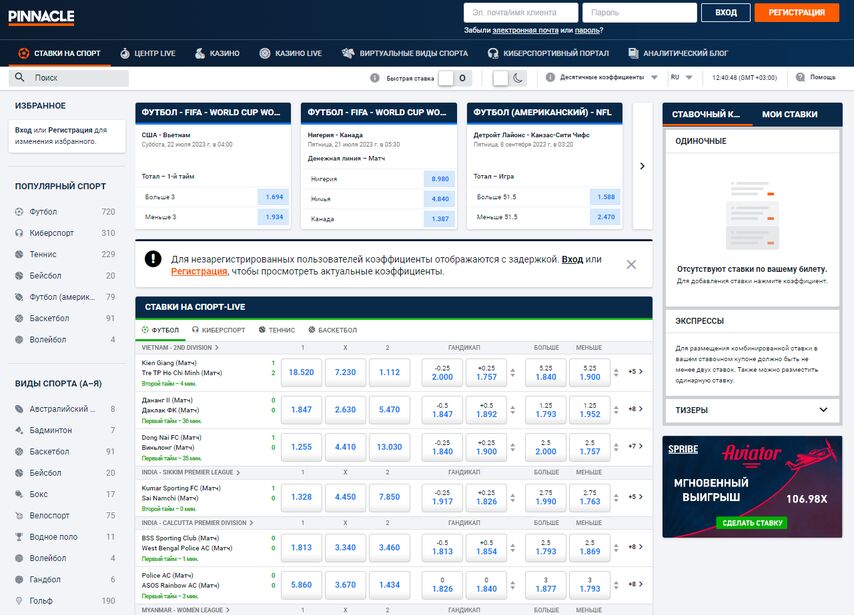The image size is (854, 615).
Task: Click the cycling icon
Action: click(x=19, y=515)
